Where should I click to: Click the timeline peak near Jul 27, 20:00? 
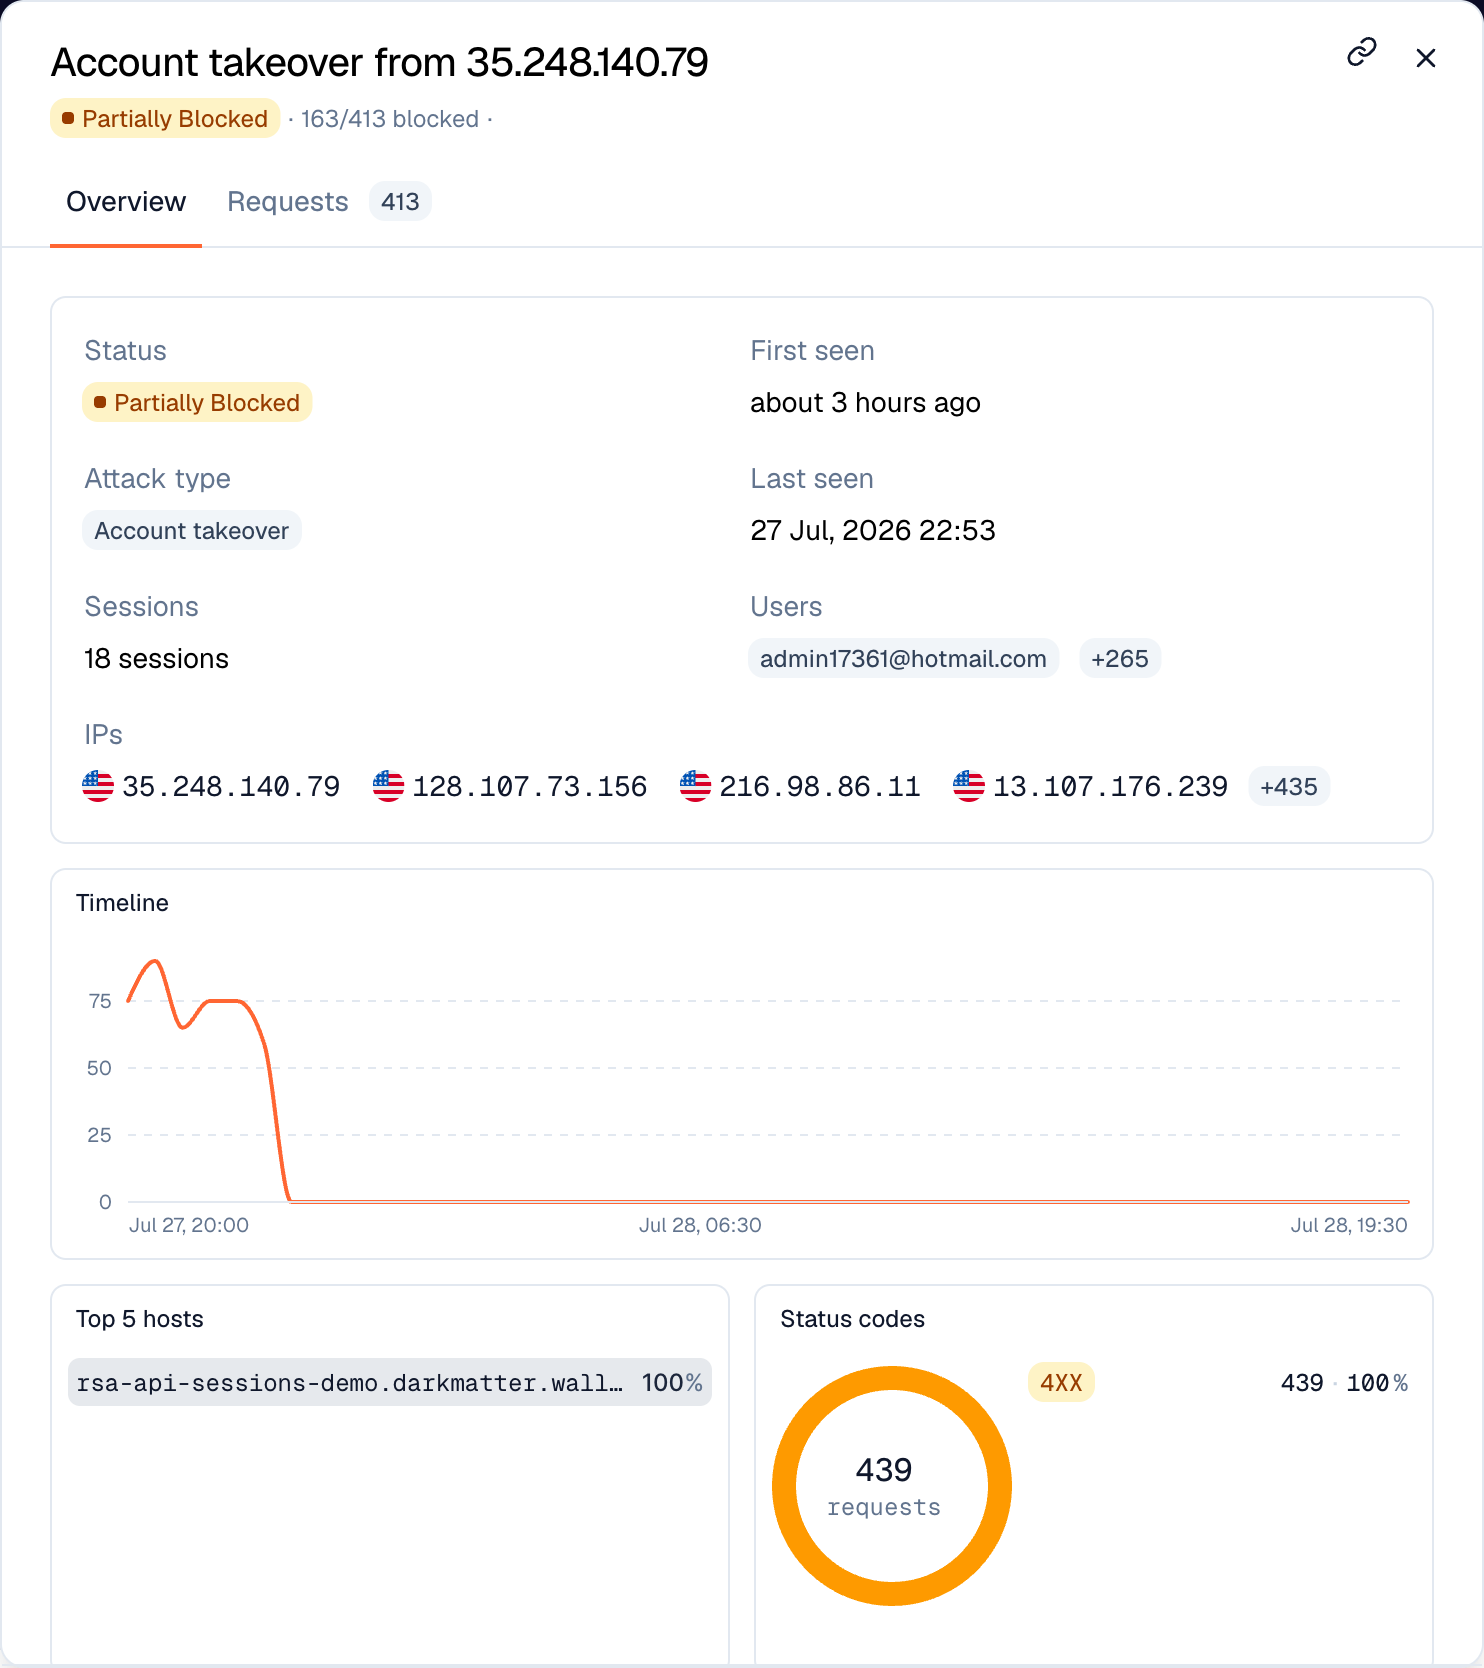154,962
